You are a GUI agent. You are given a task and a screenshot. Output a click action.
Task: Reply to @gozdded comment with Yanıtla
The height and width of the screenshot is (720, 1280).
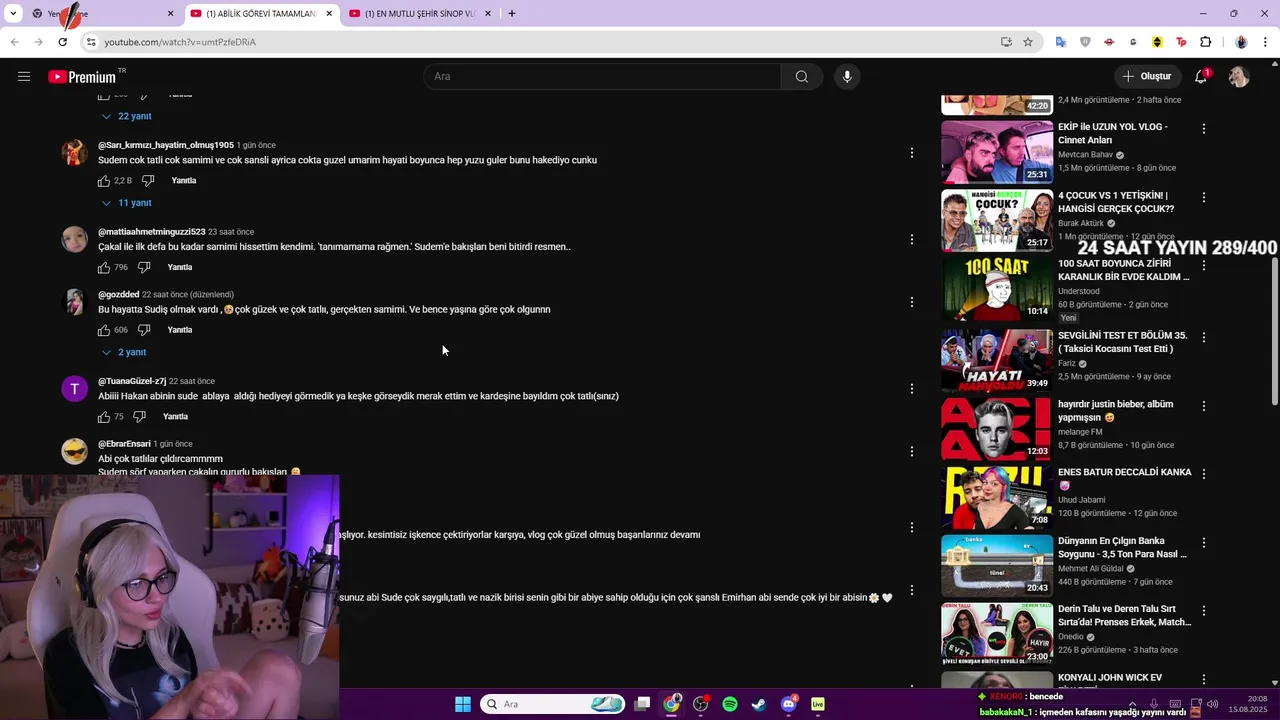click(180, 330)
